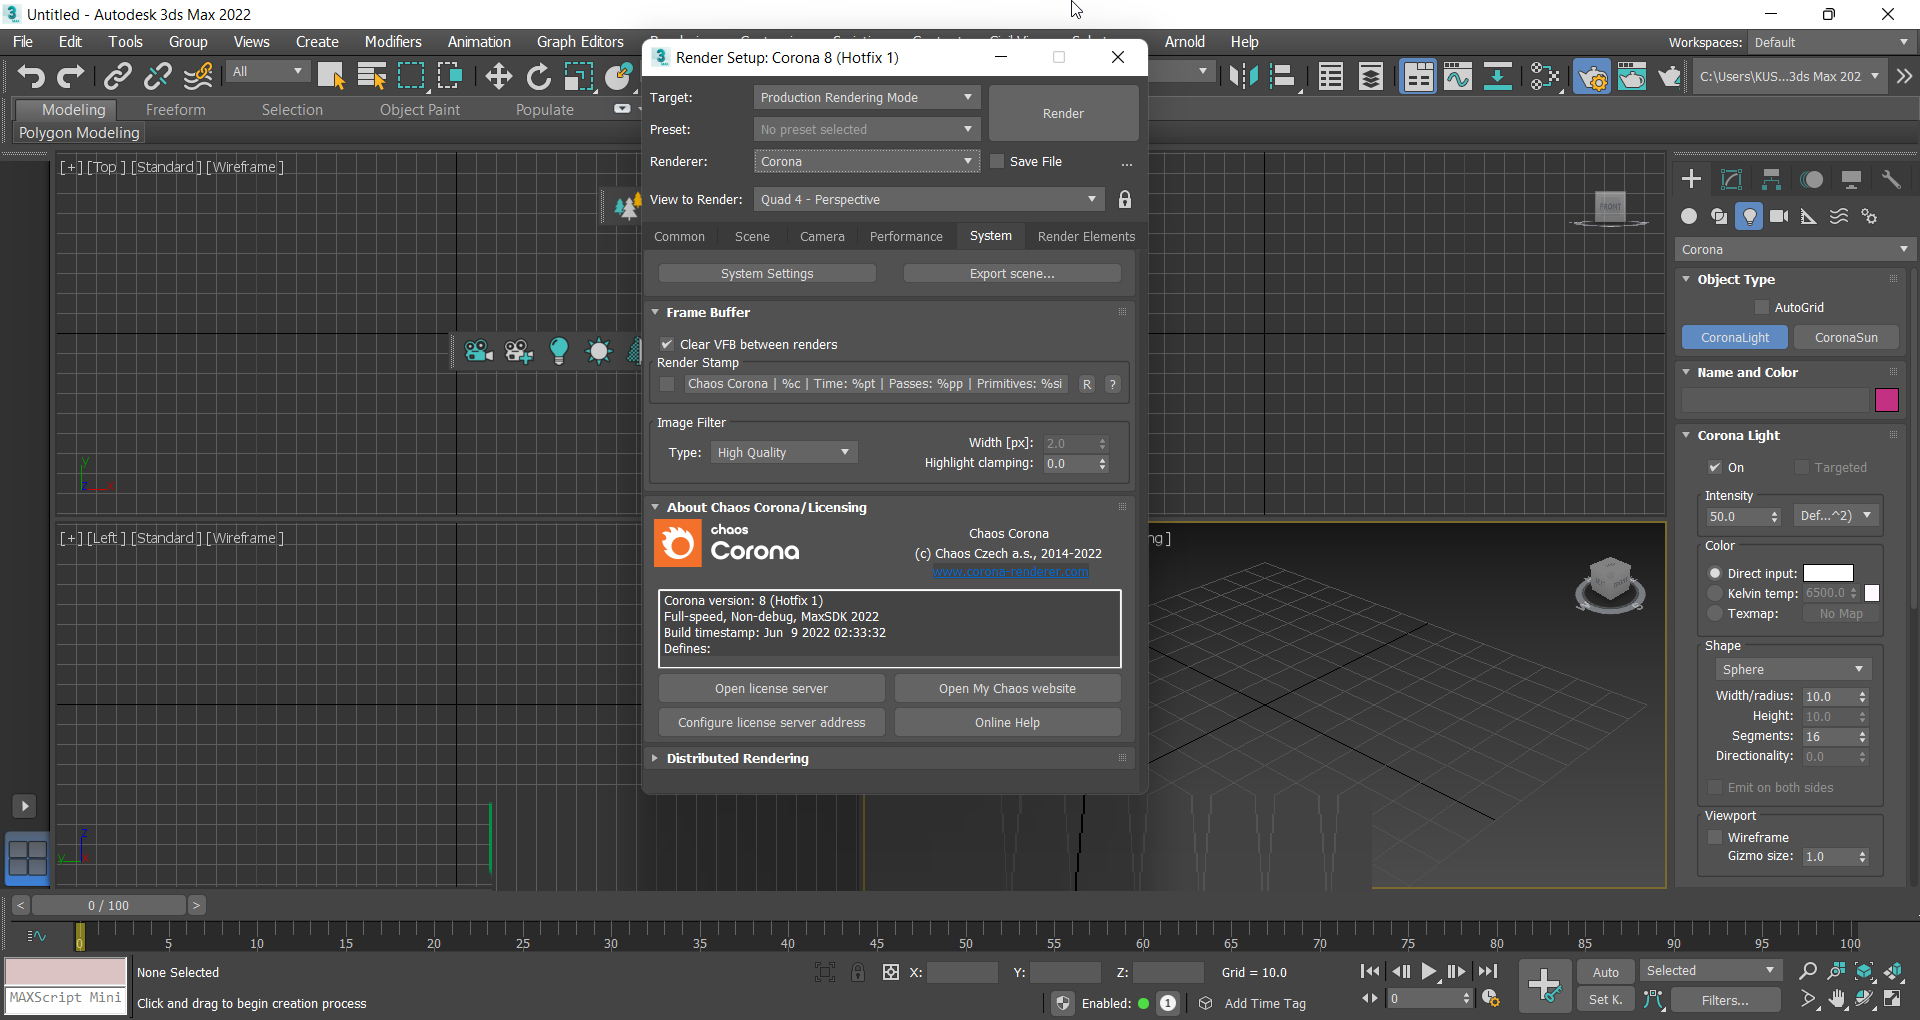This screenshot has height=1020, width=1920.
Task: Select the Move tool on the main toolbar
Action: tap(497, 76)
